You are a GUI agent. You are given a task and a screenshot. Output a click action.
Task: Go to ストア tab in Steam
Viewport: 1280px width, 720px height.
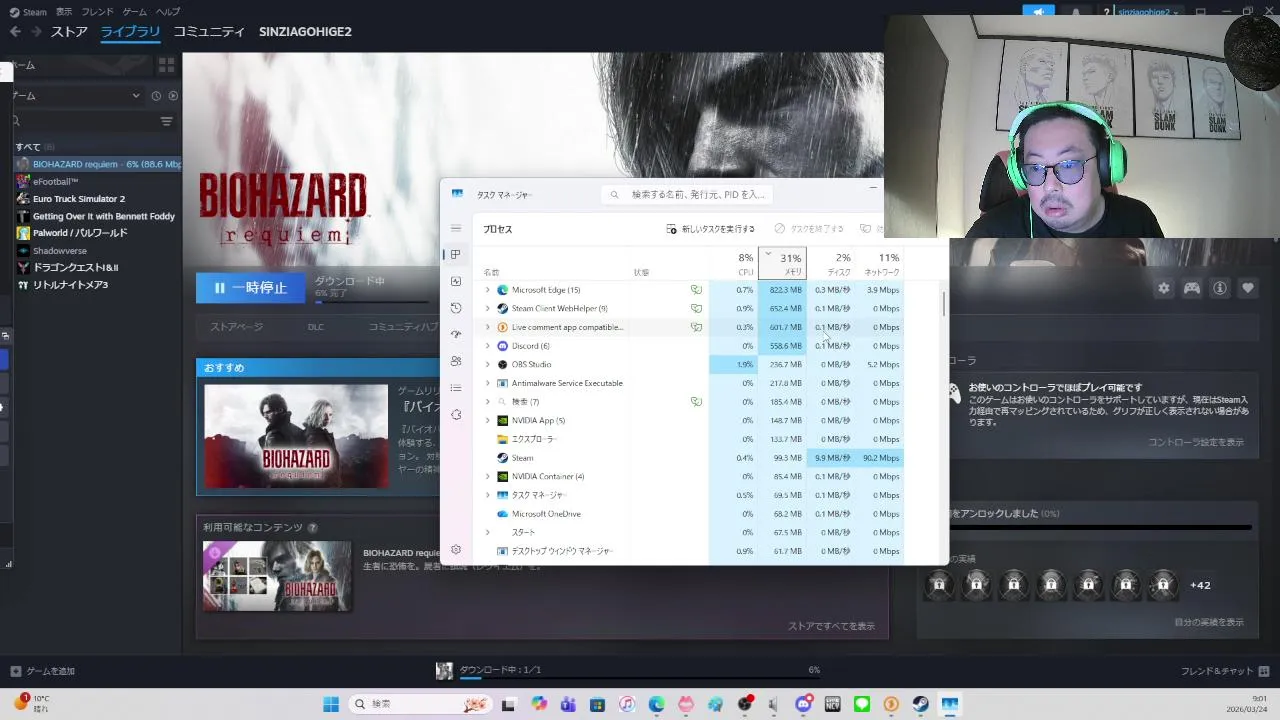[x=69, y=31]
